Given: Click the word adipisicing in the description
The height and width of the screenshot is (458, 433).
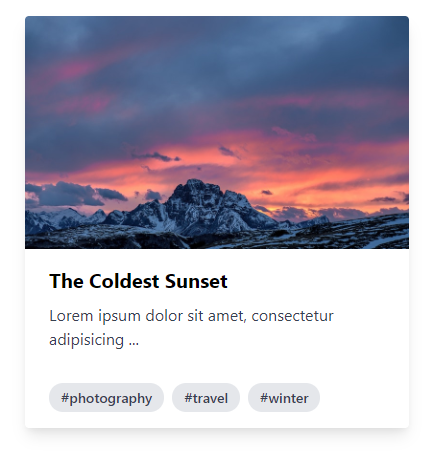Looking at the screenshot, I should [87, 340].
